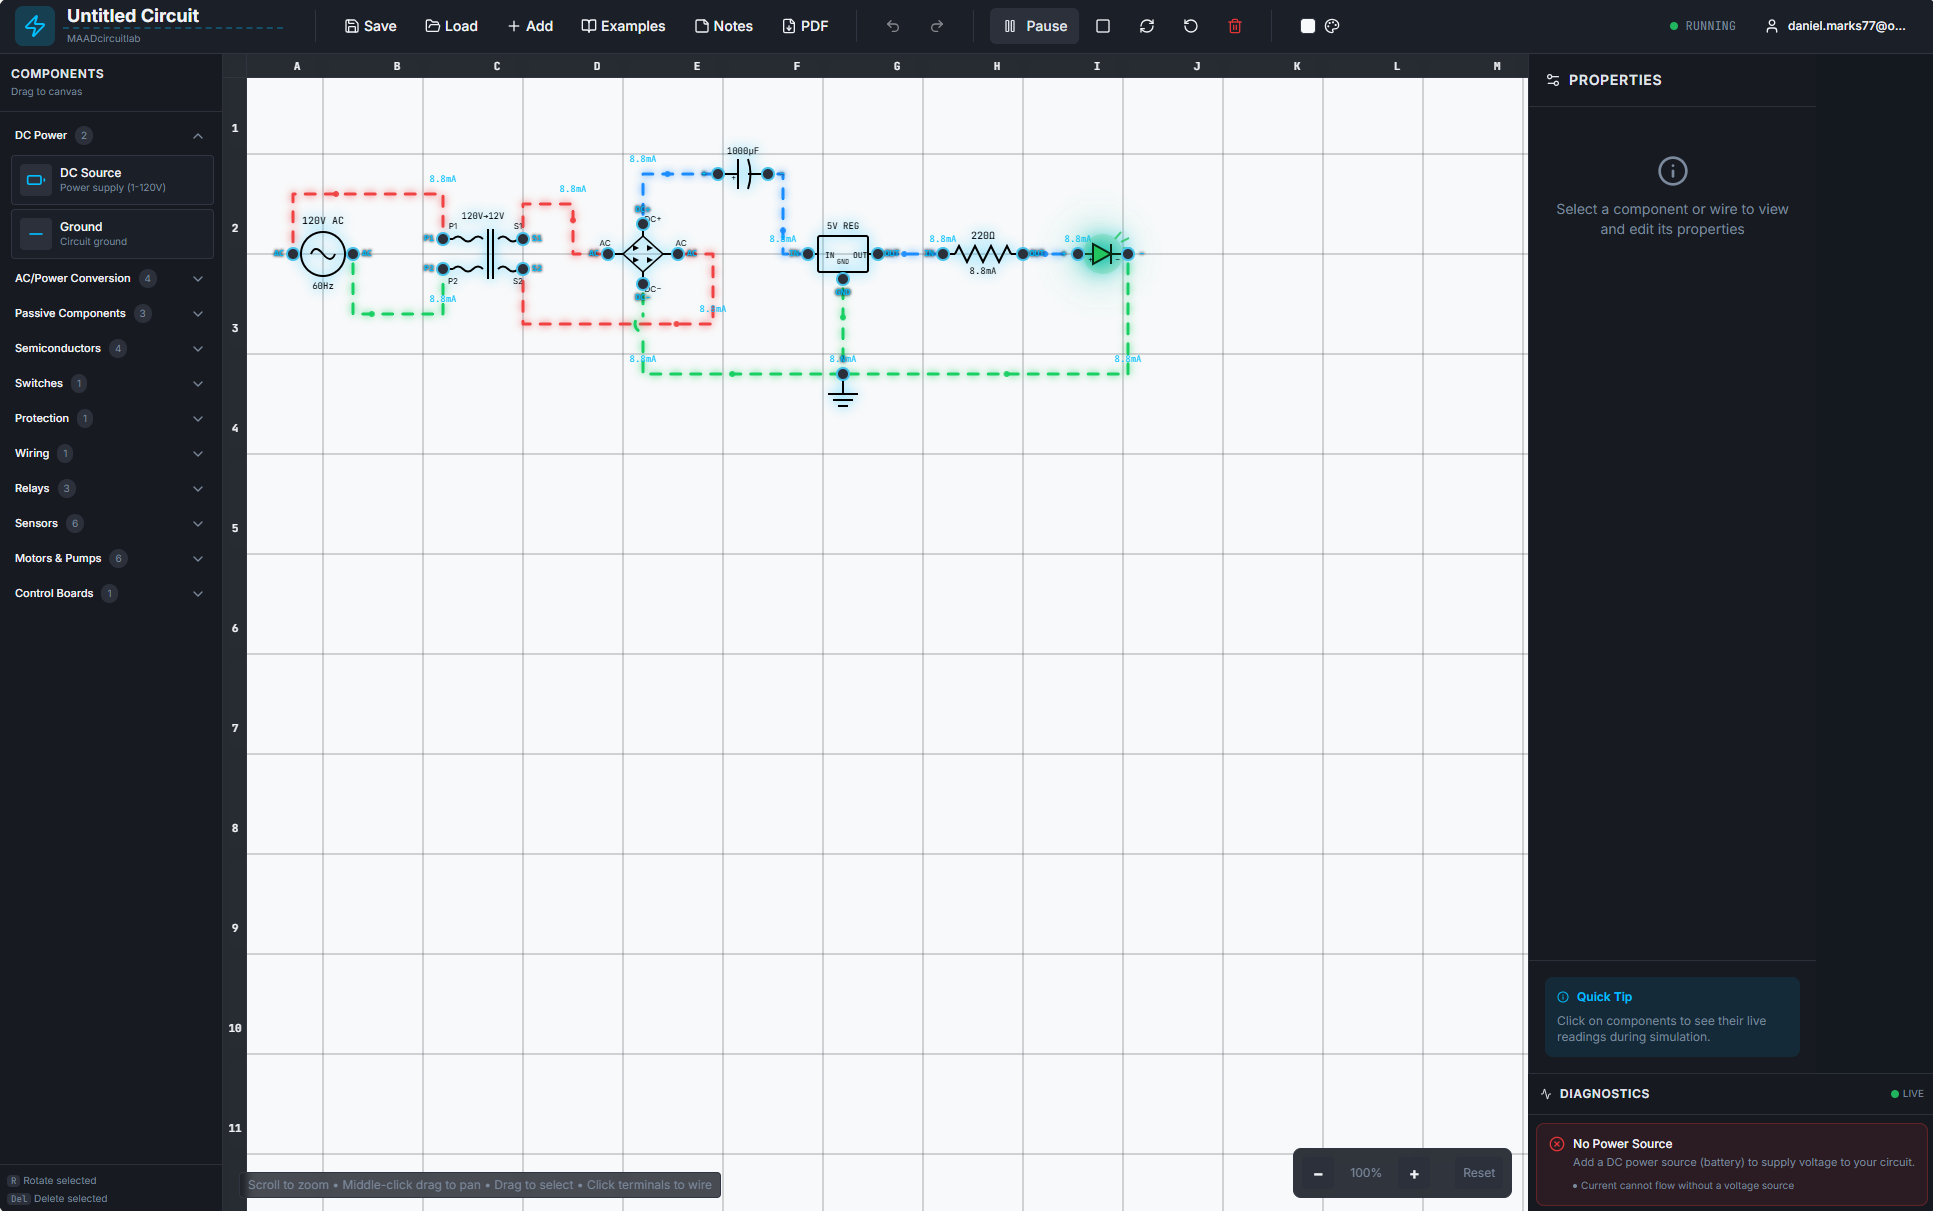
Task: Stop the simulation with square icon
Action: click(x=1103, y=26)
